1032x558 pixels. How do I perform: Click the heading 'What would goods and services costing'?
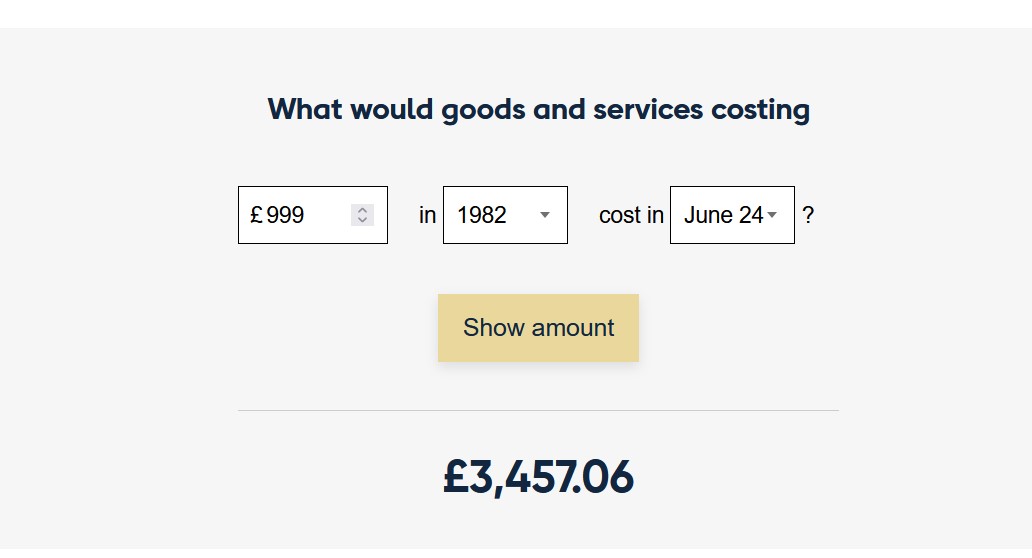point(538,109)
